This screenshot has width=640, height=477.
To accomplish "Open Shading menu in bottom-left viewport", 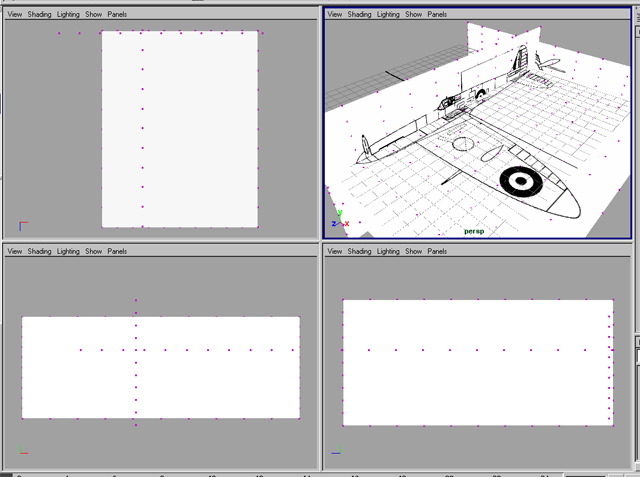I will point(40,251).
